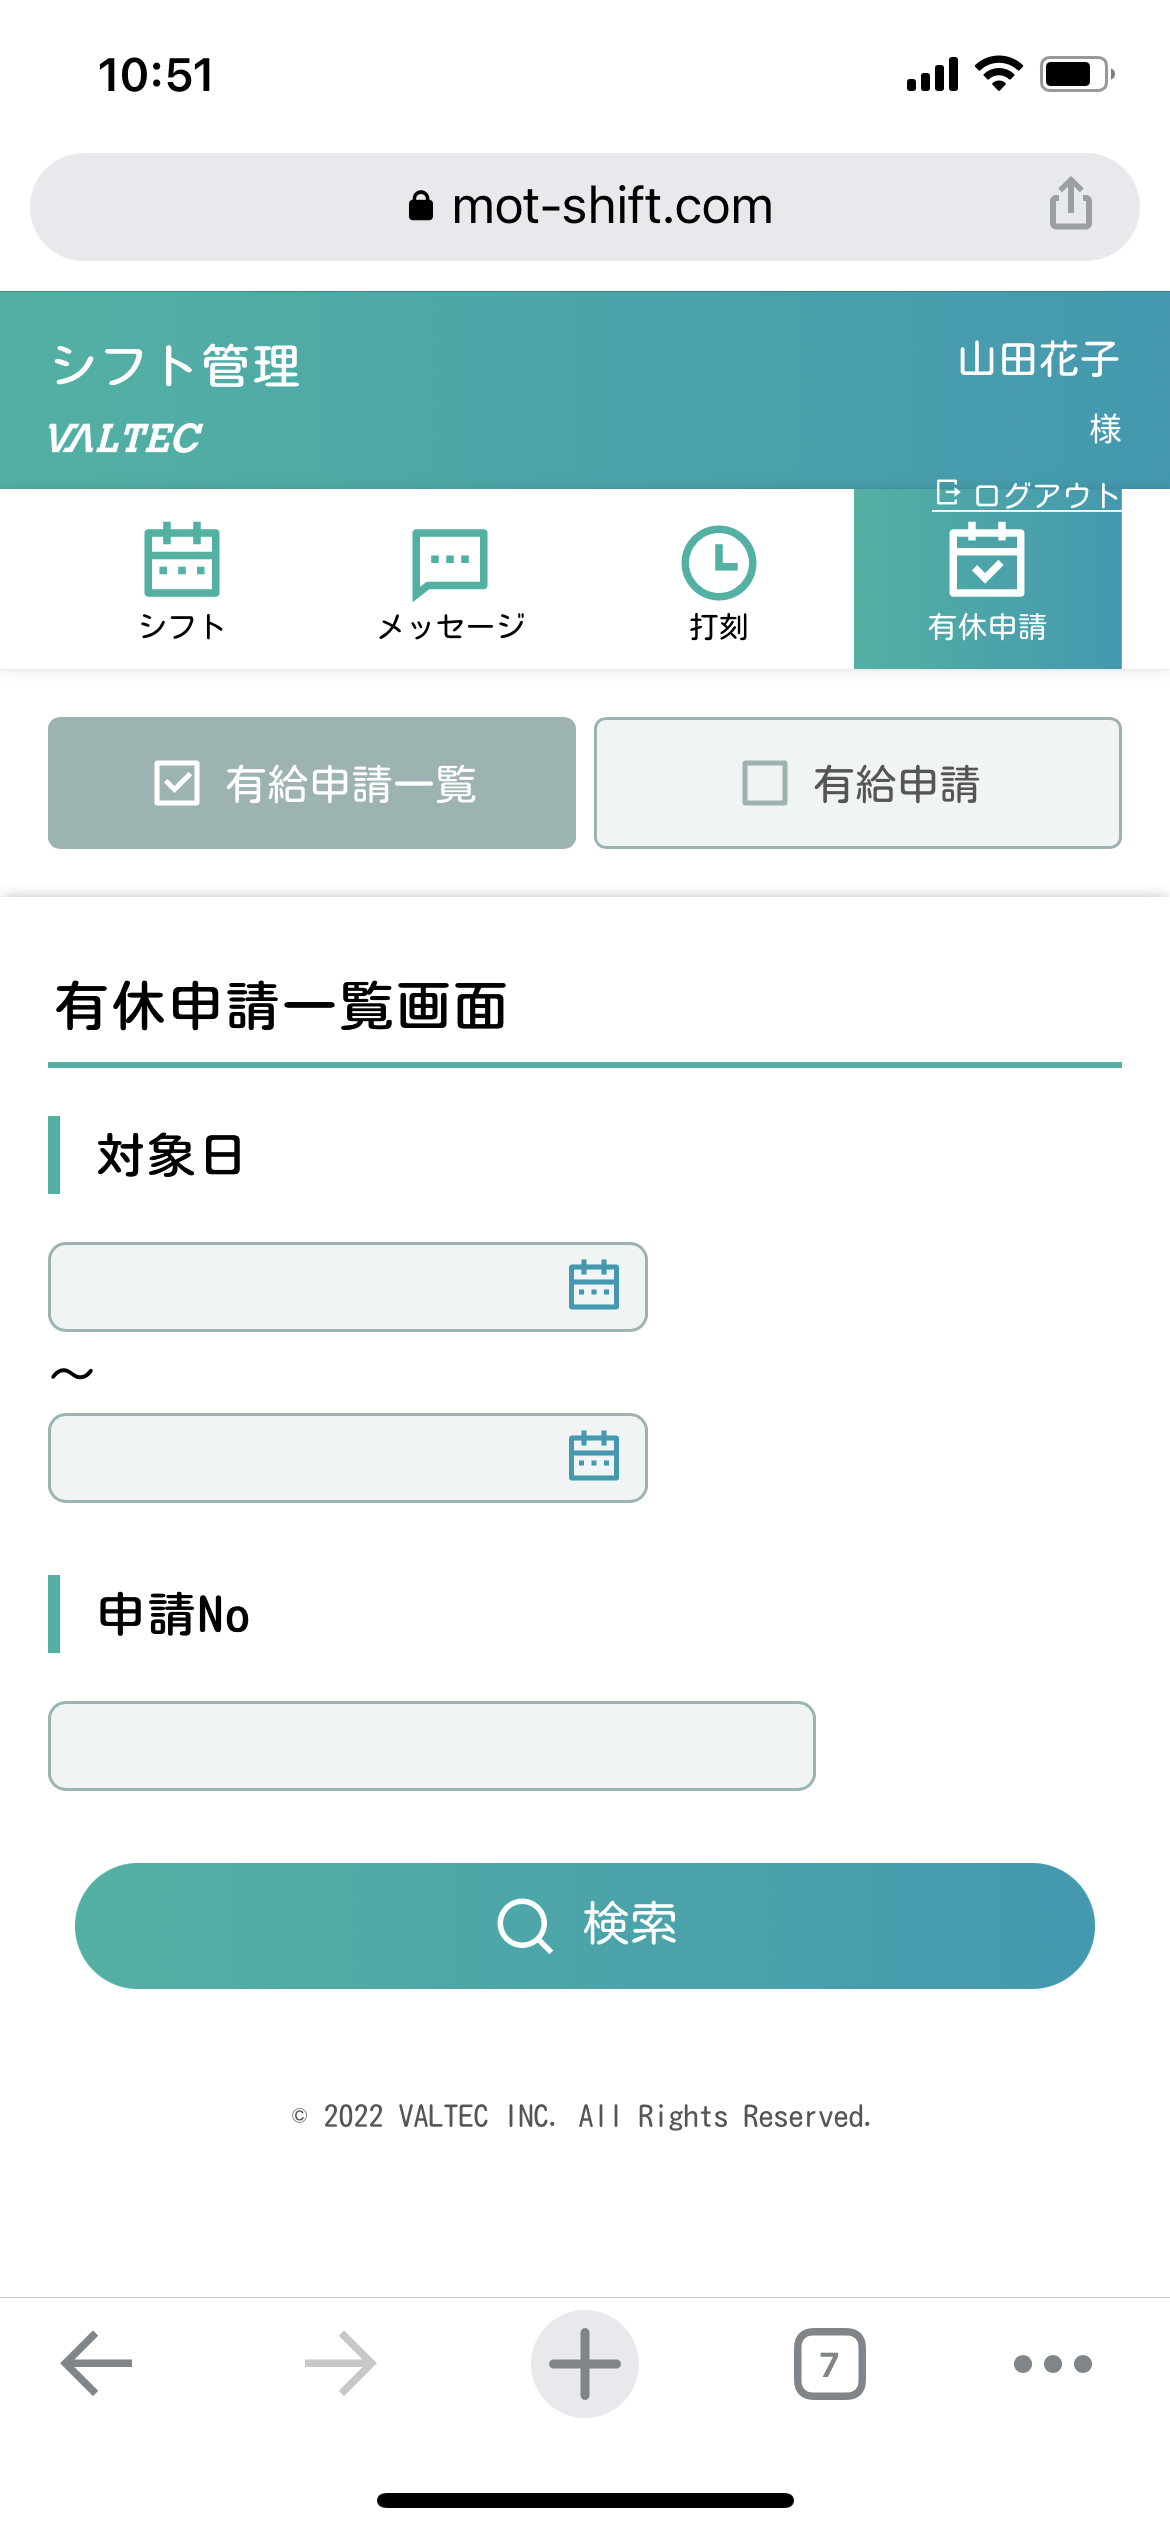Open the first 対象日 calendar picker icon
The image size is (1170, 2532).
click(594, 1287)
